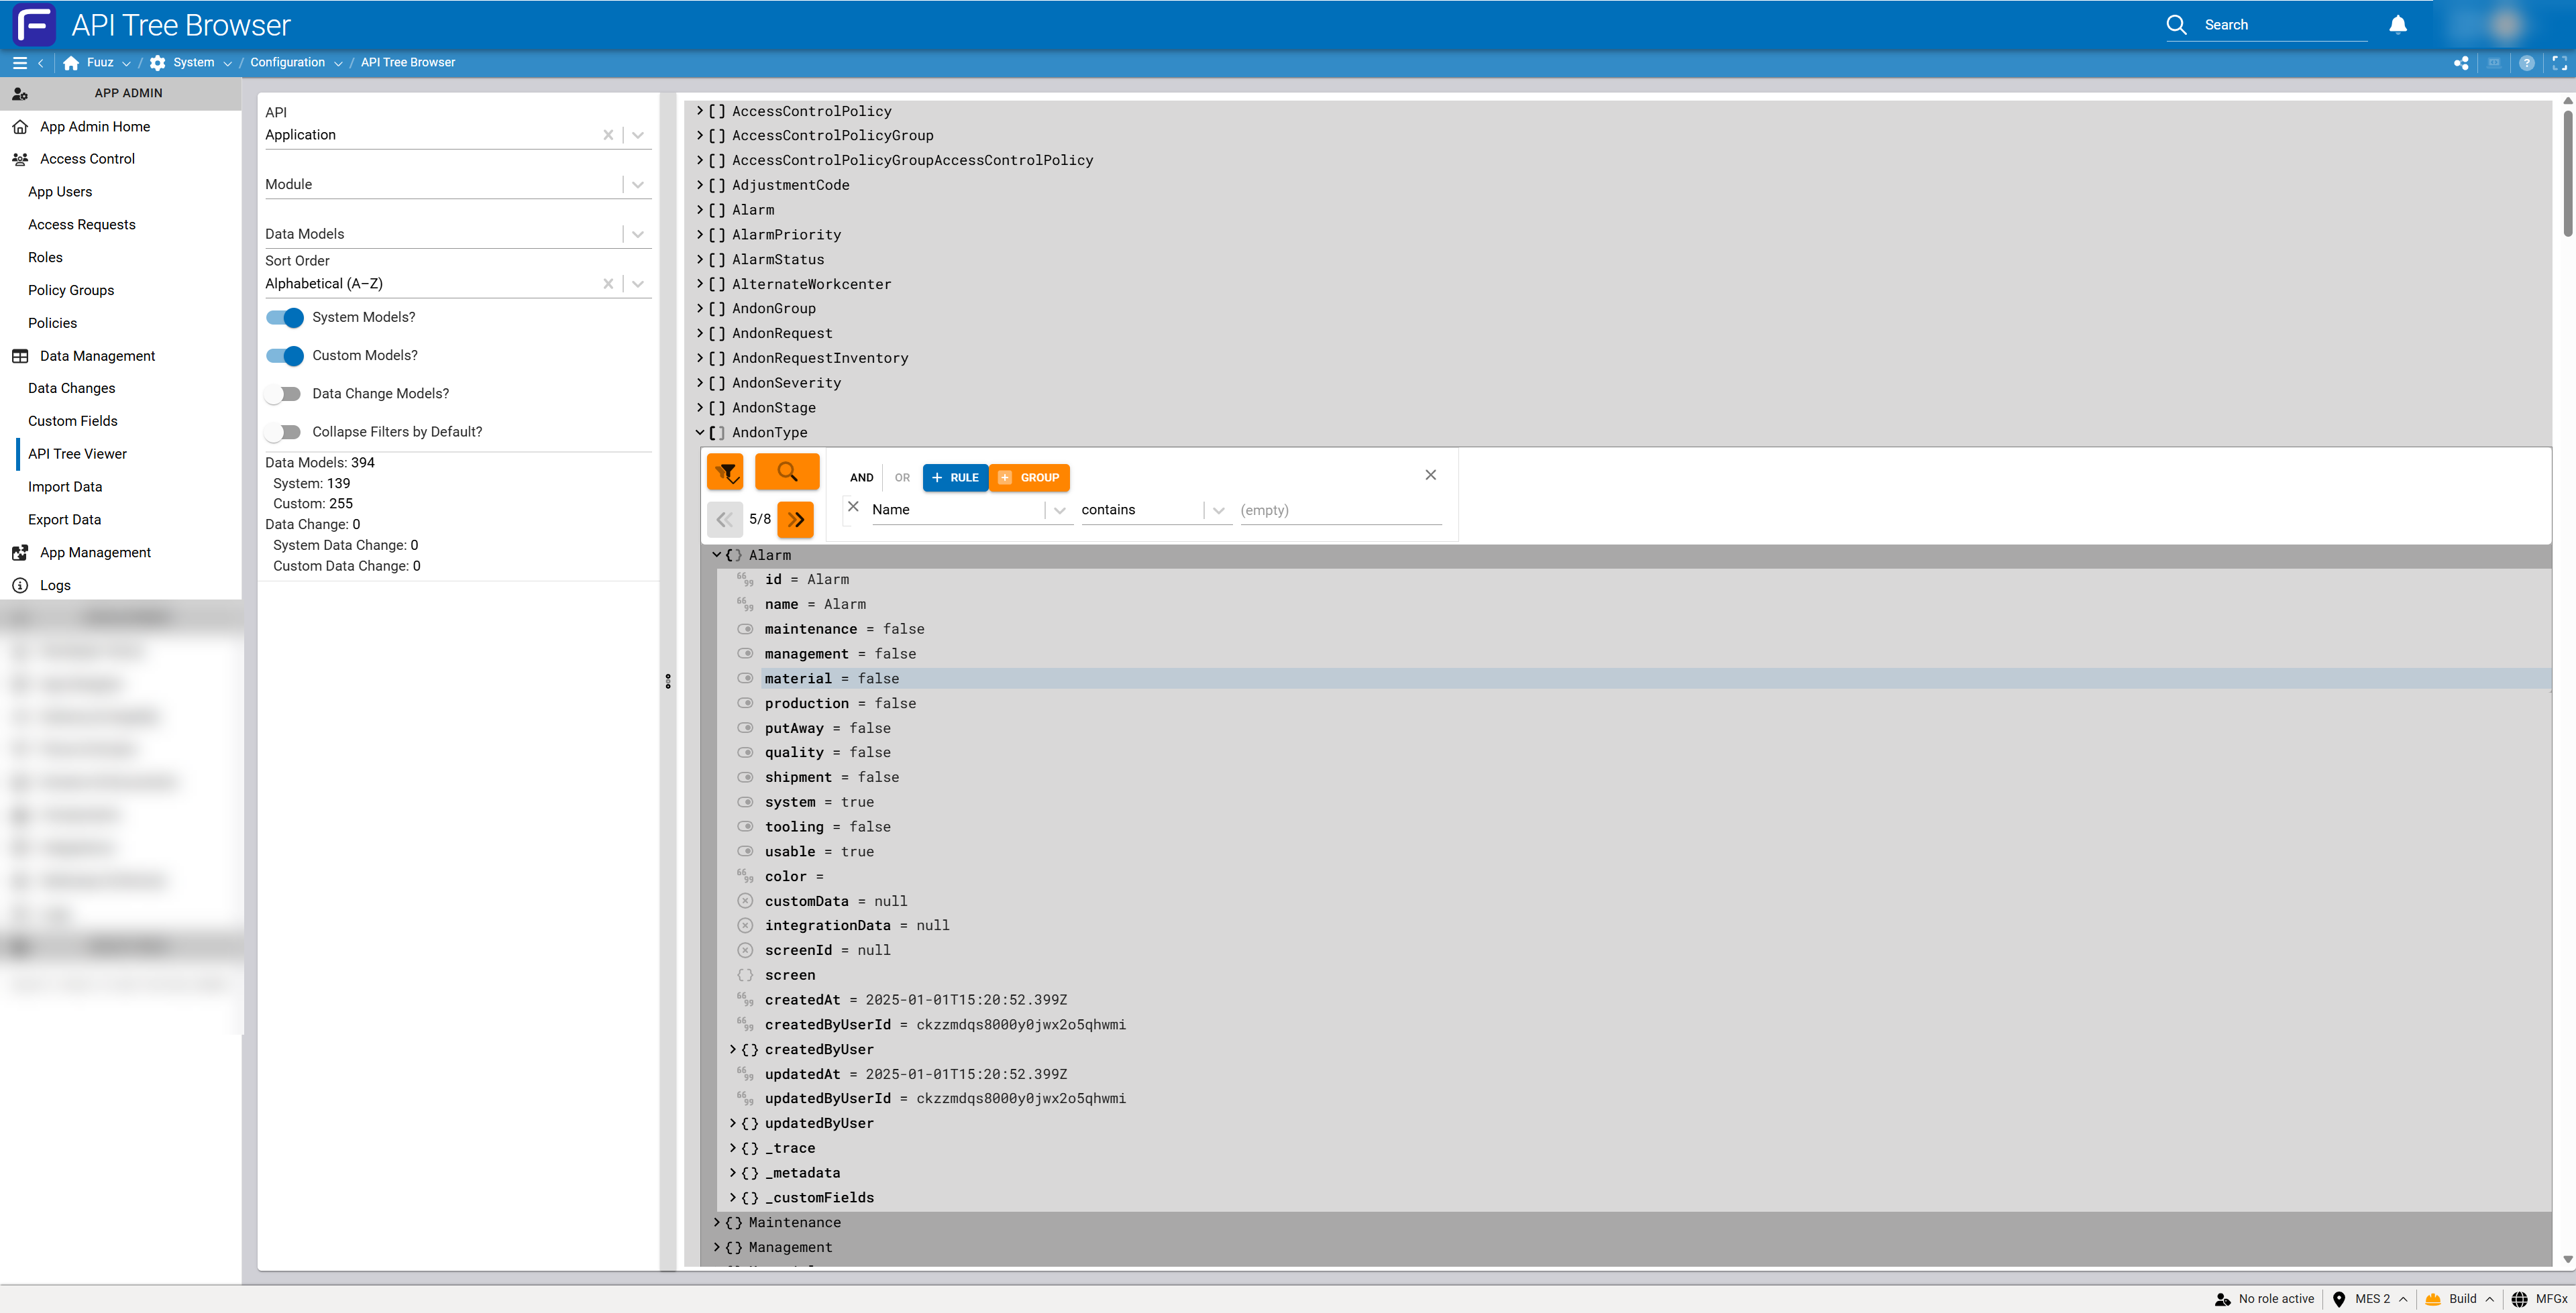The height and width of the screenshot is (1313, 2576).
Task: Open help question mark icon
Action: tap(2527, 63)
